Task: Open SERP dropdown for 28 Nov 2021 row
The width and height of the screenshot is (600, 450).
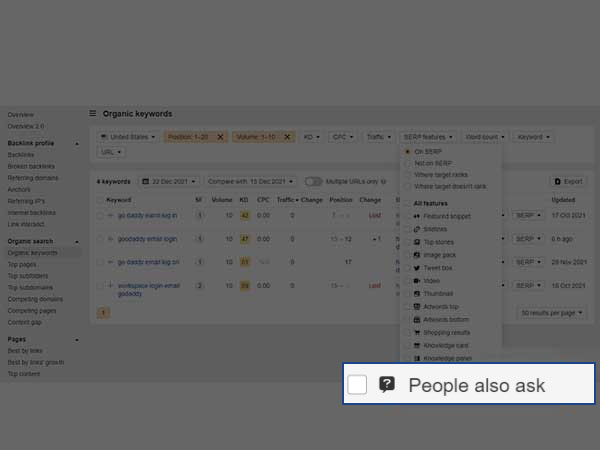Action: [528, 262]
